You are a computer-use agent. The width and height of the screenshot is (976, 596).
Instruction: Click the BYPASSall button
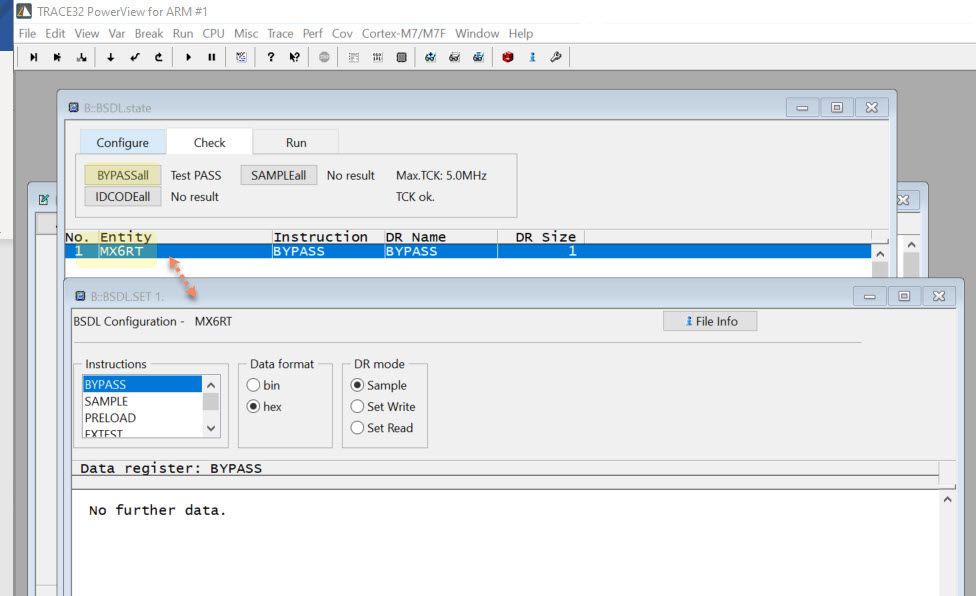click(x=123, y=175)
